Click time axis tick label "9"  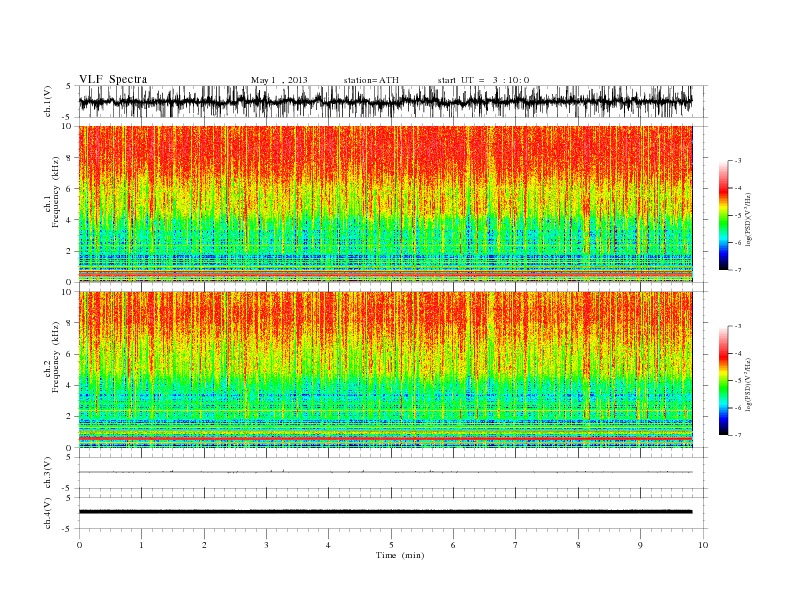[640, 545]
